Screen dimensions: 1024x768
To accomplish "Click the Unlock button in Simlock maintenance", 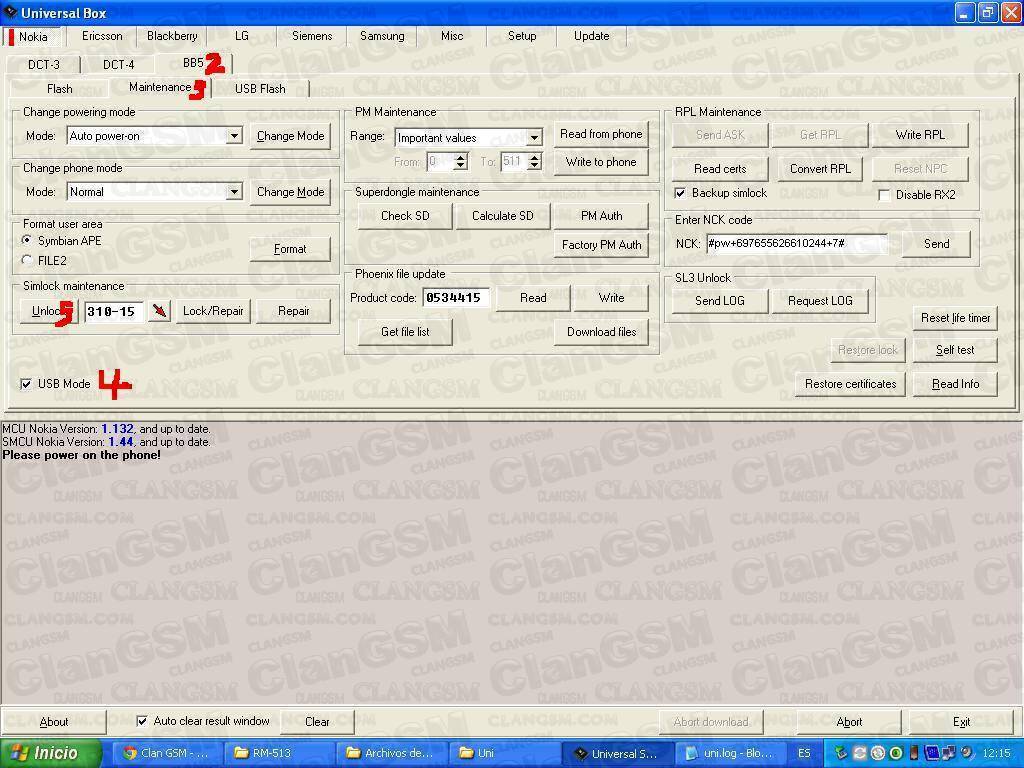I will (49, 311).
